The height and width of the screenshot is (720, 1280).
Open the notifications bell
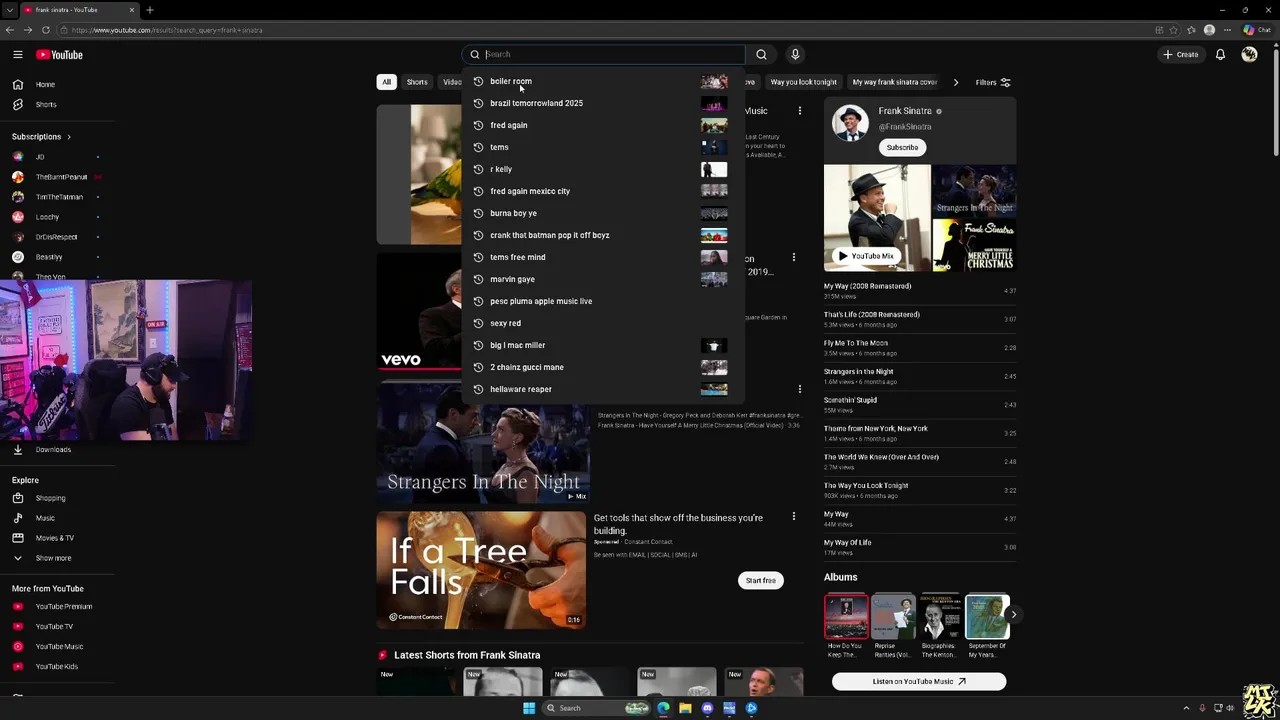coord(1220,54)
